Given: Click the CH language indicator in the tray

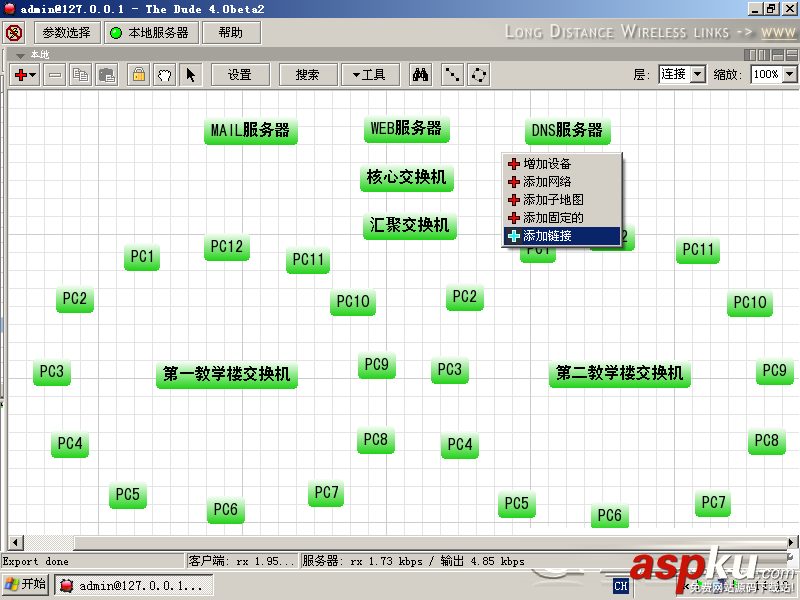Looking at the screenshot, I should pos(621,586).
